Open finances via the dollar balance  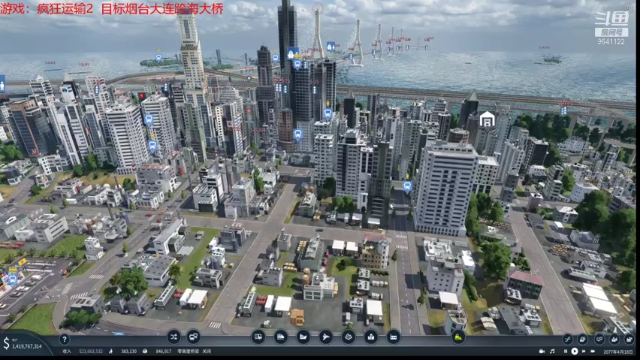[22, 345]
